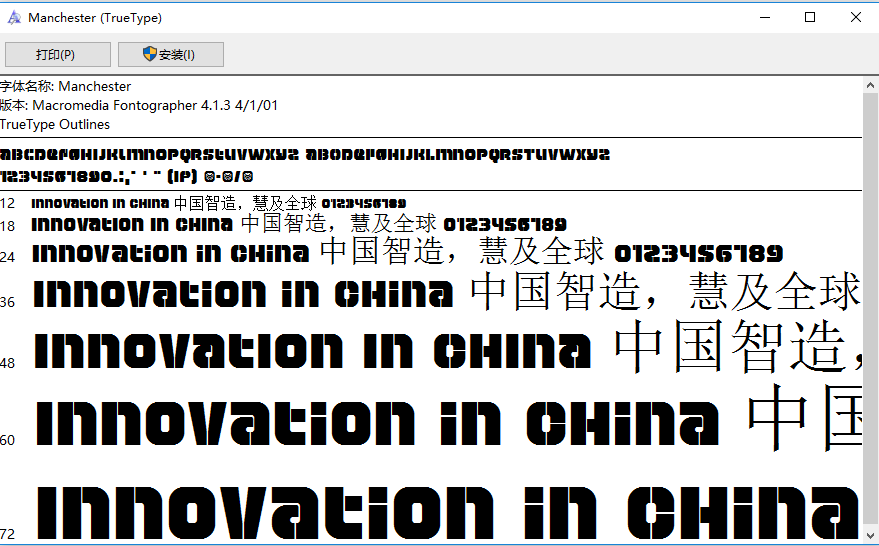The image size is (879, 546).
Task: Click the text '字体名称: Manchester'
Action: [x=65, y=86]
